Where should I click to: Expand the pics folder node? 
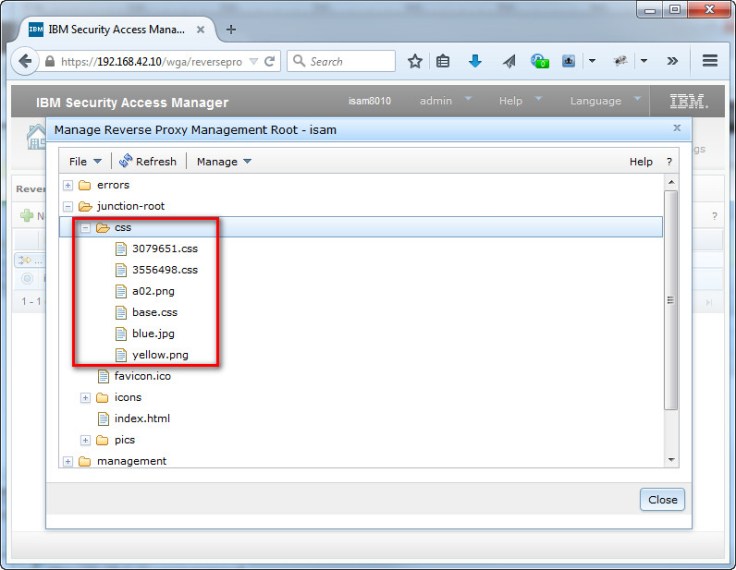pos(86,440)
